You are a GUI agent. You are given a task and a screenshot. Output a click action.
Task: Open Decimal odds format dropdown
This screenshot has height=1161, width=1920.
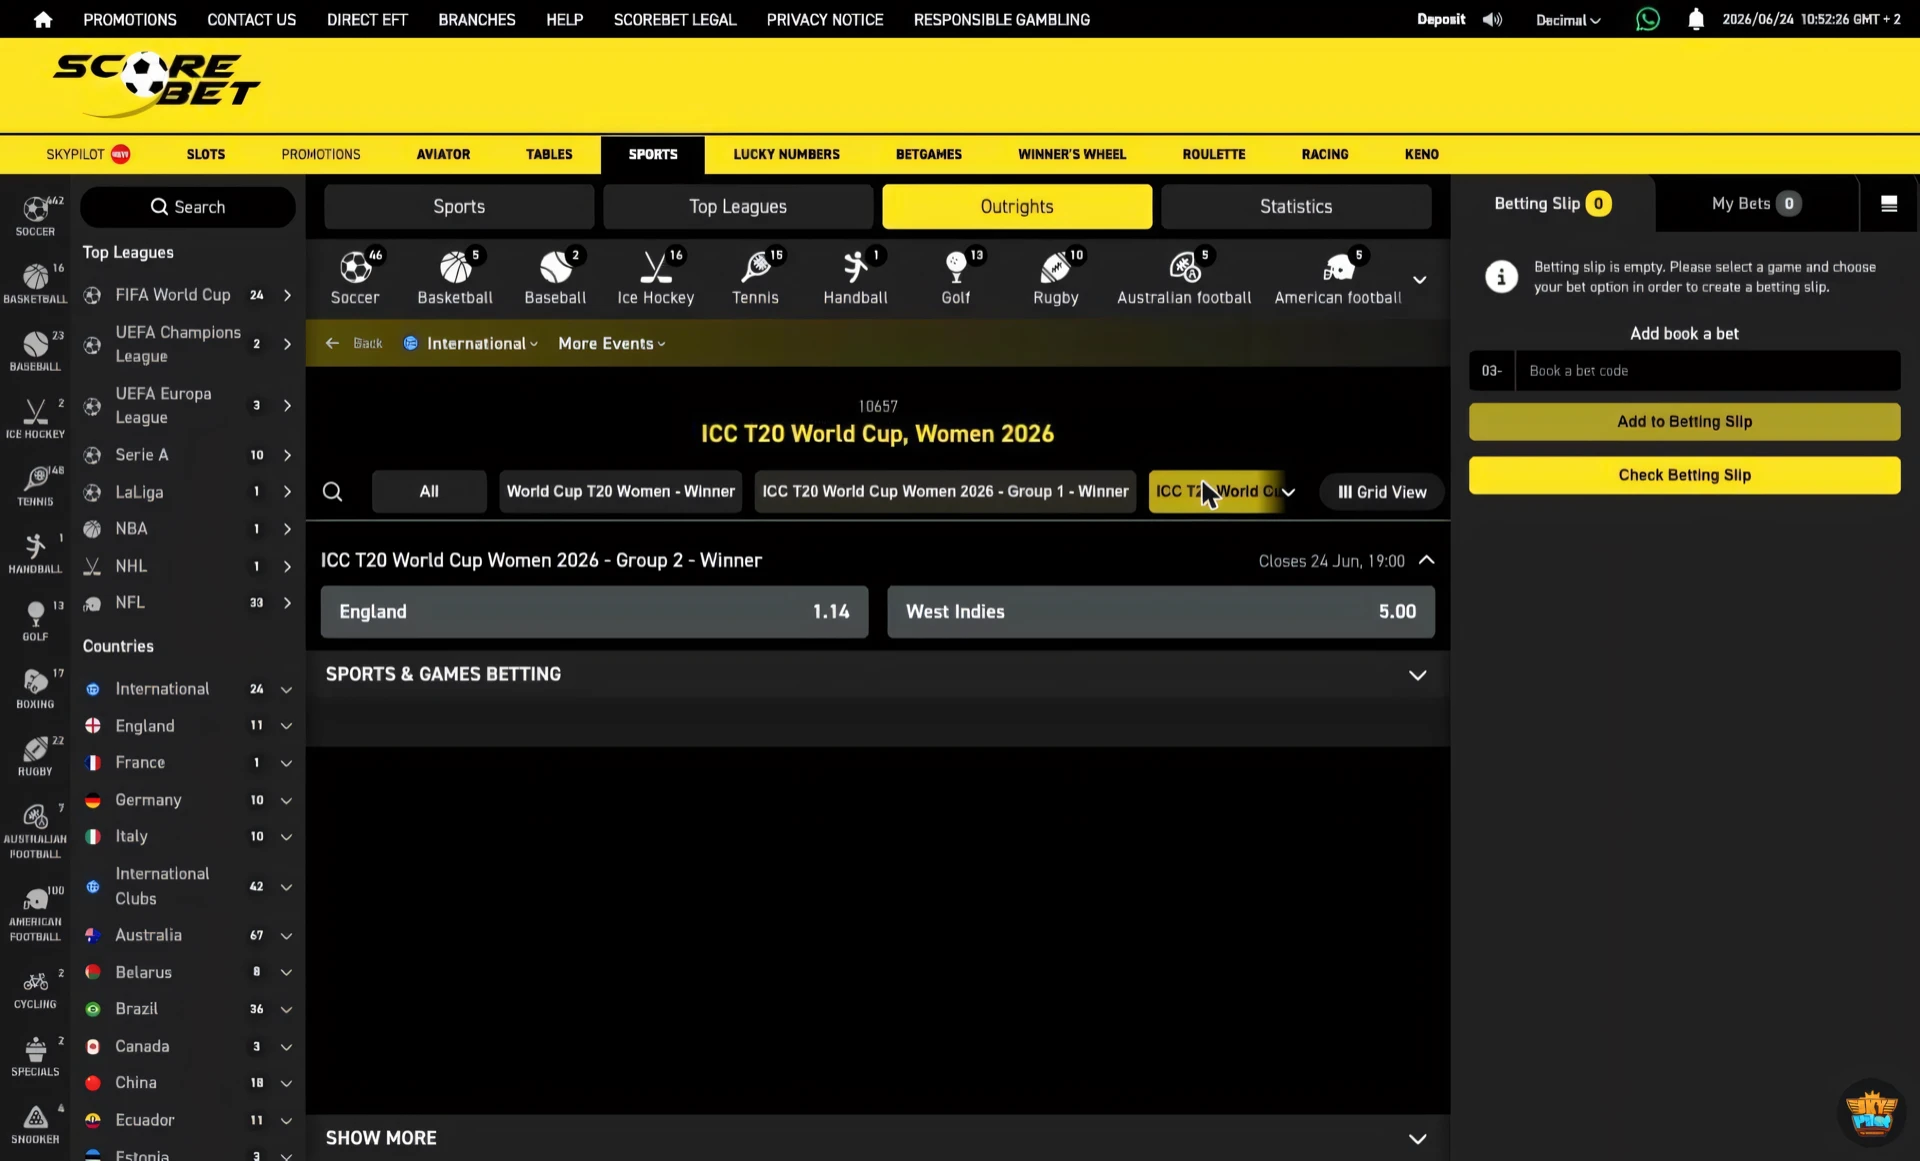[x=1568, y=20]
